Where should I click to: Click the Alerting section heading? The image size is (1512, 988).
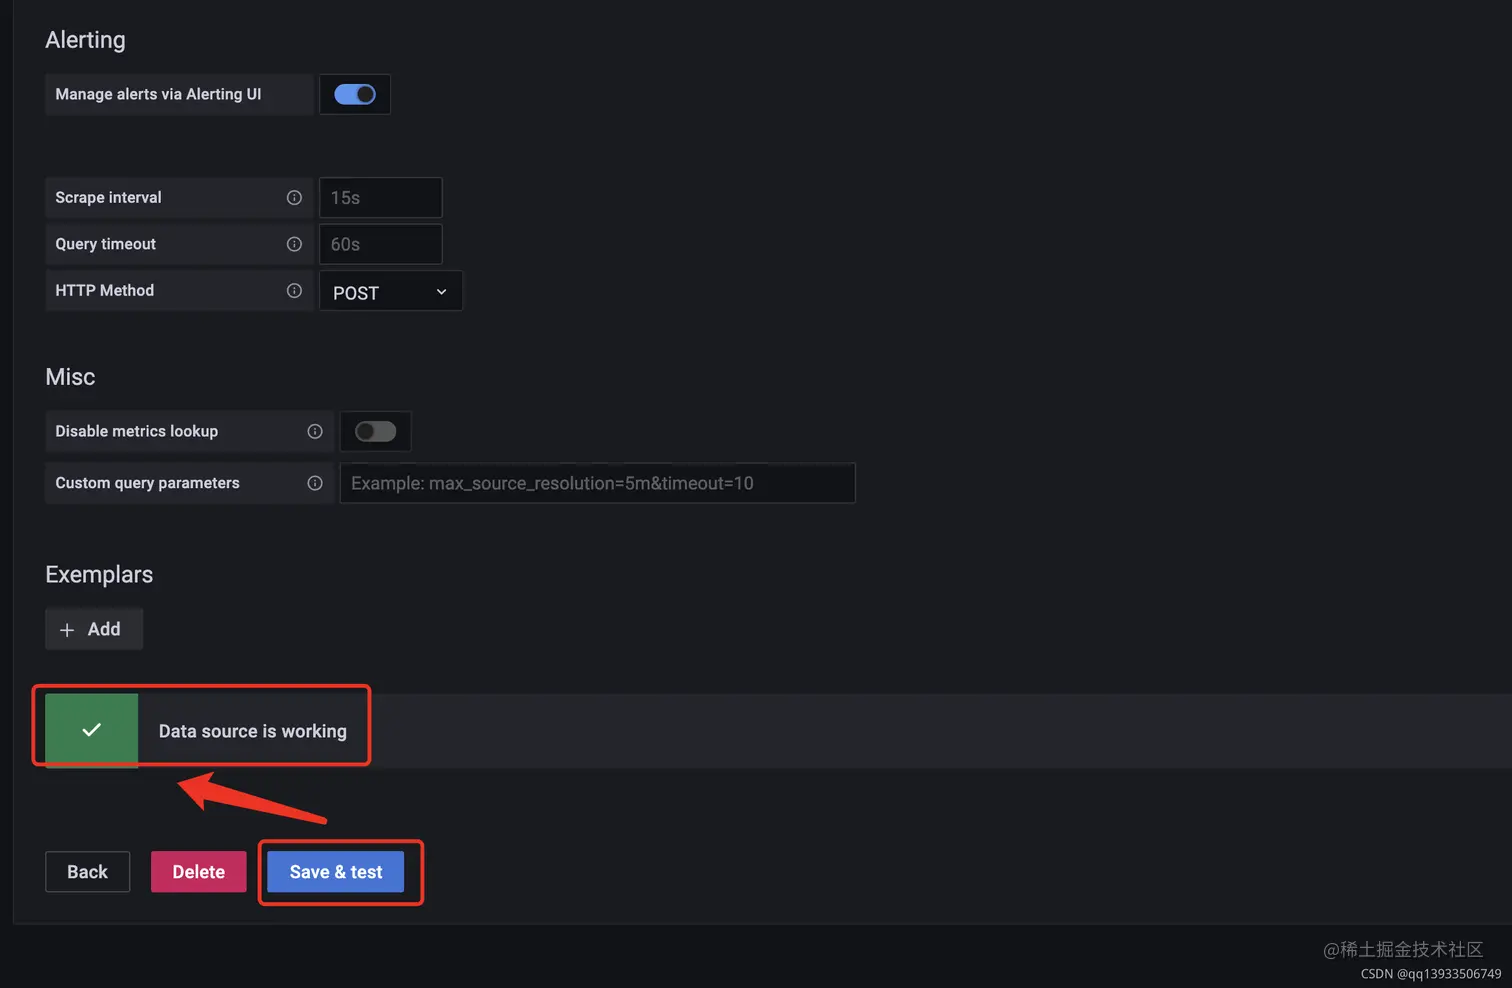click(86, 40)
